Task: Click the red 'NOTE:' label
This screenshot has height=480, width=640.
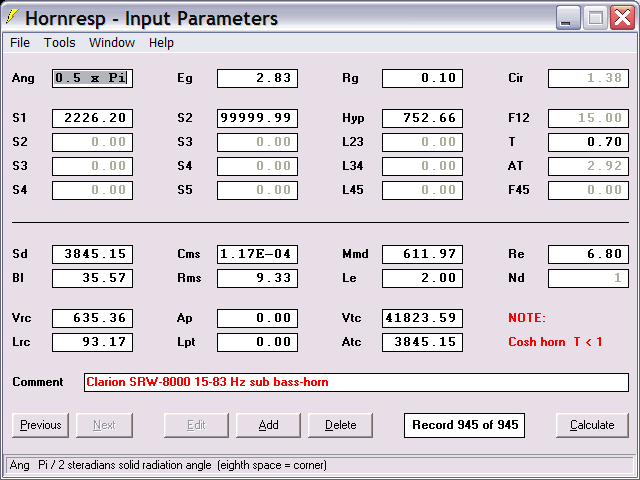Action: coord(527,318)
